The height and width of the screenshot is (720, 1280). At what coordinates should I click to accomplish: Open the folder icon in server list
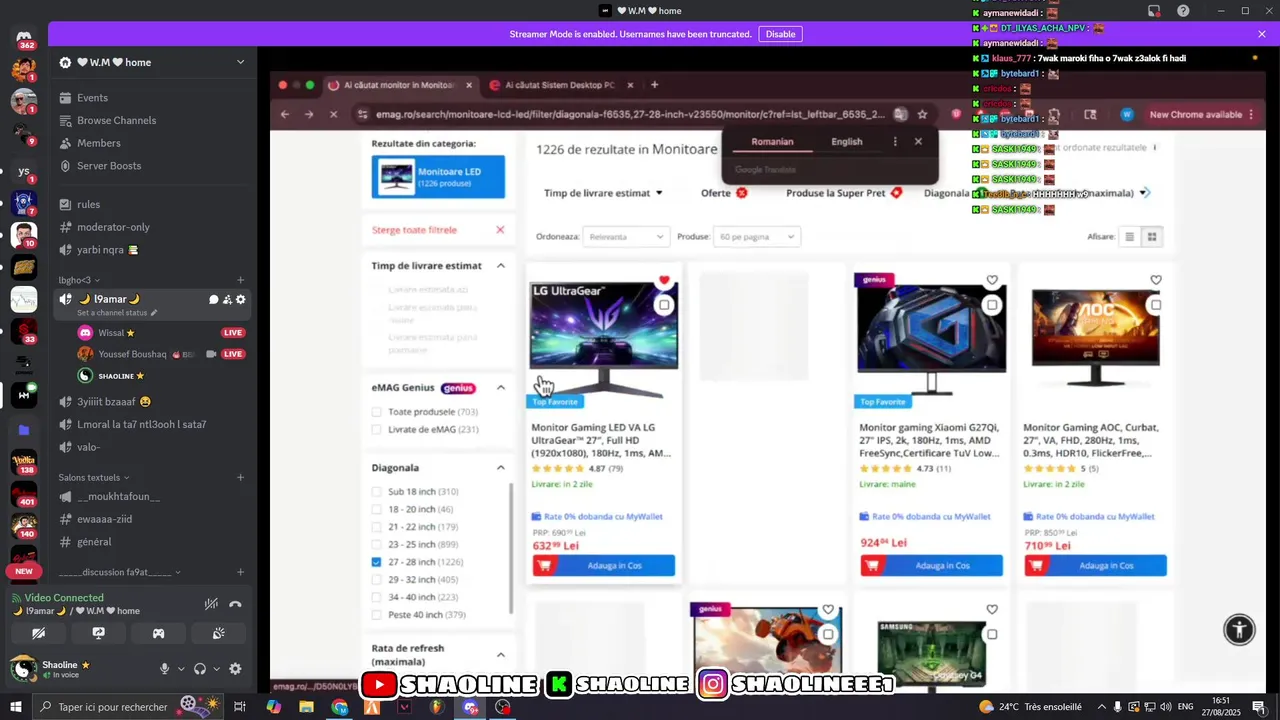coord(24,430)
